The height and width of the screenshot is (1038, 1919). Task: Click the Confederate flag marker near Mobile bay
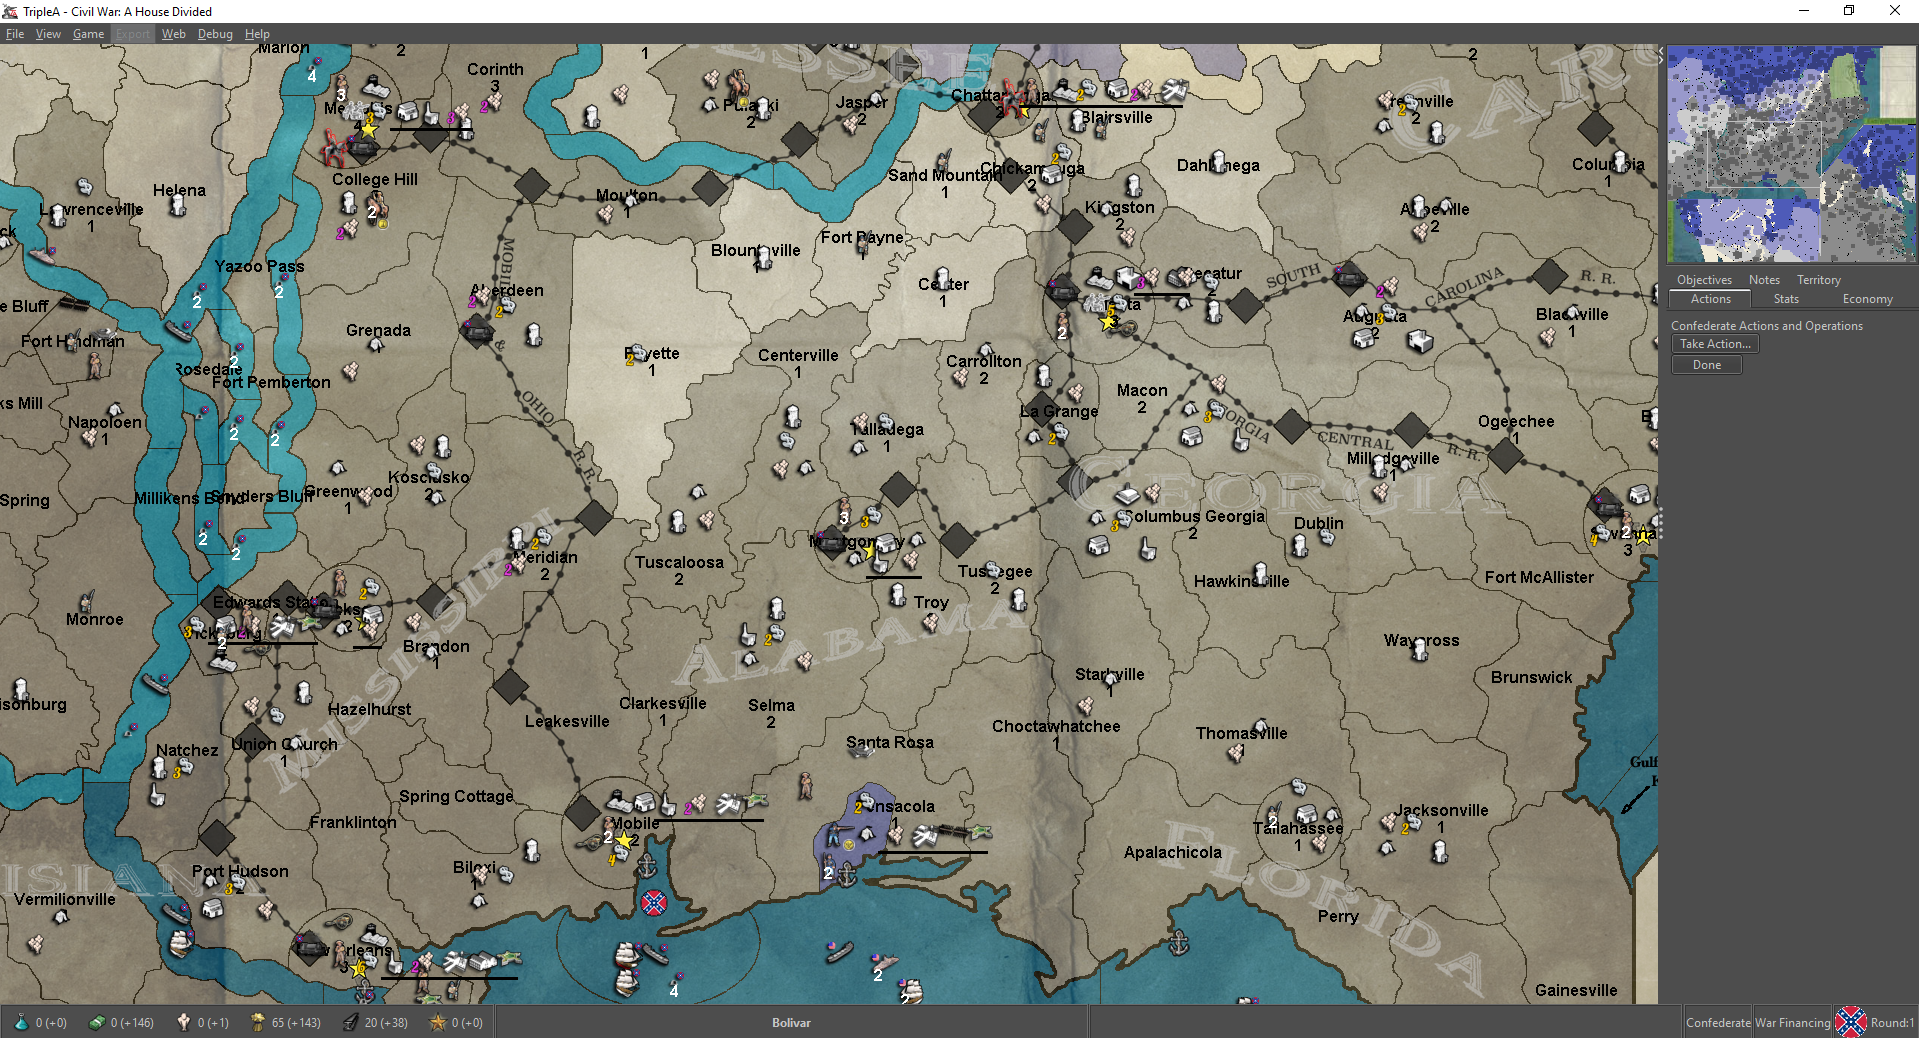(653, 903)
